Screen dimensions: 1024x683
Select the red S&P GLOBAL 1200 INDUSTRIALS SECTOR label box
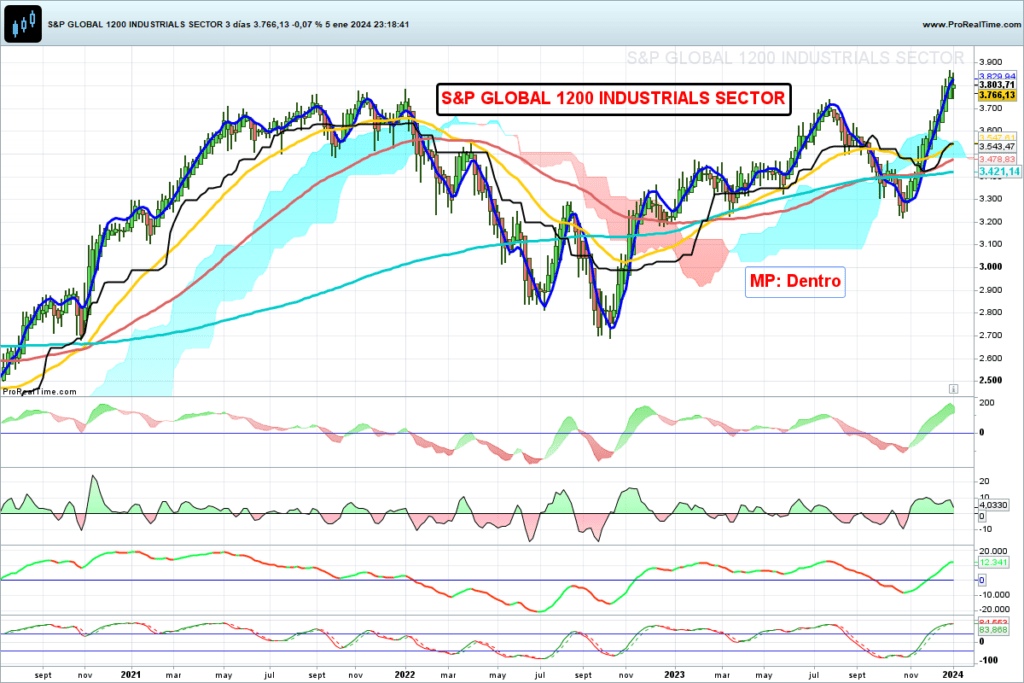613,99
